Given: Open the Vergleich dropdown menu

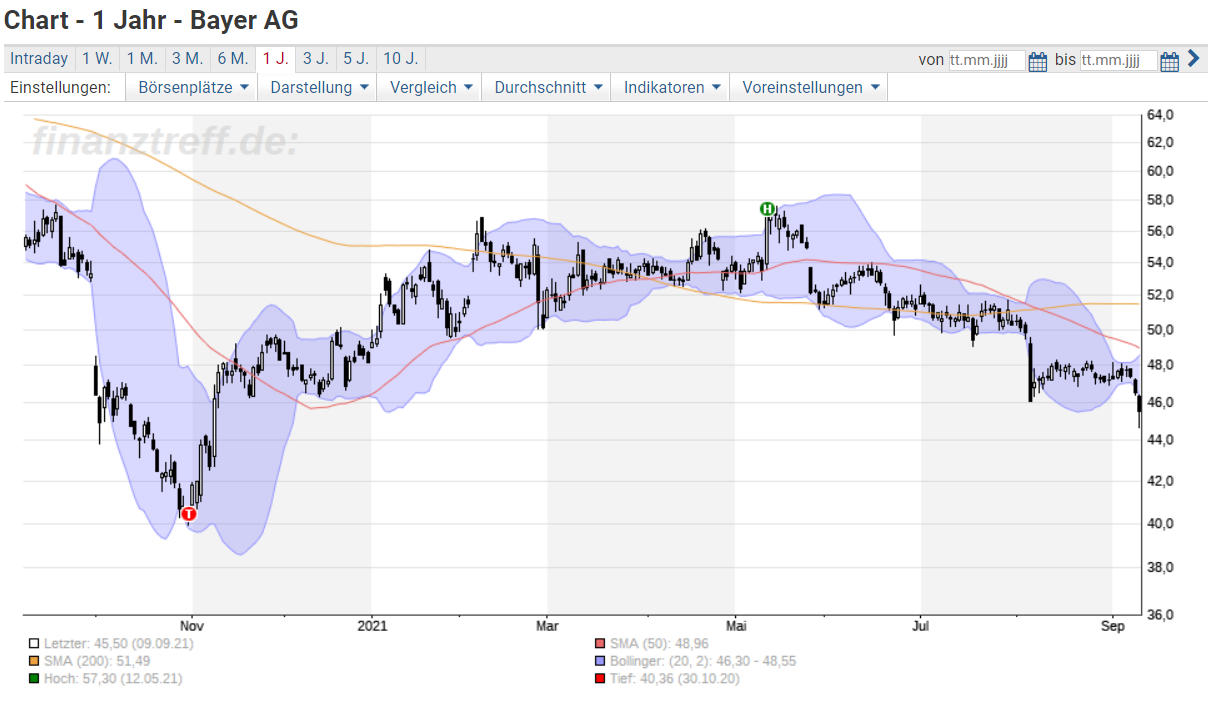Looking at the screenshot, I should point(430,87).
